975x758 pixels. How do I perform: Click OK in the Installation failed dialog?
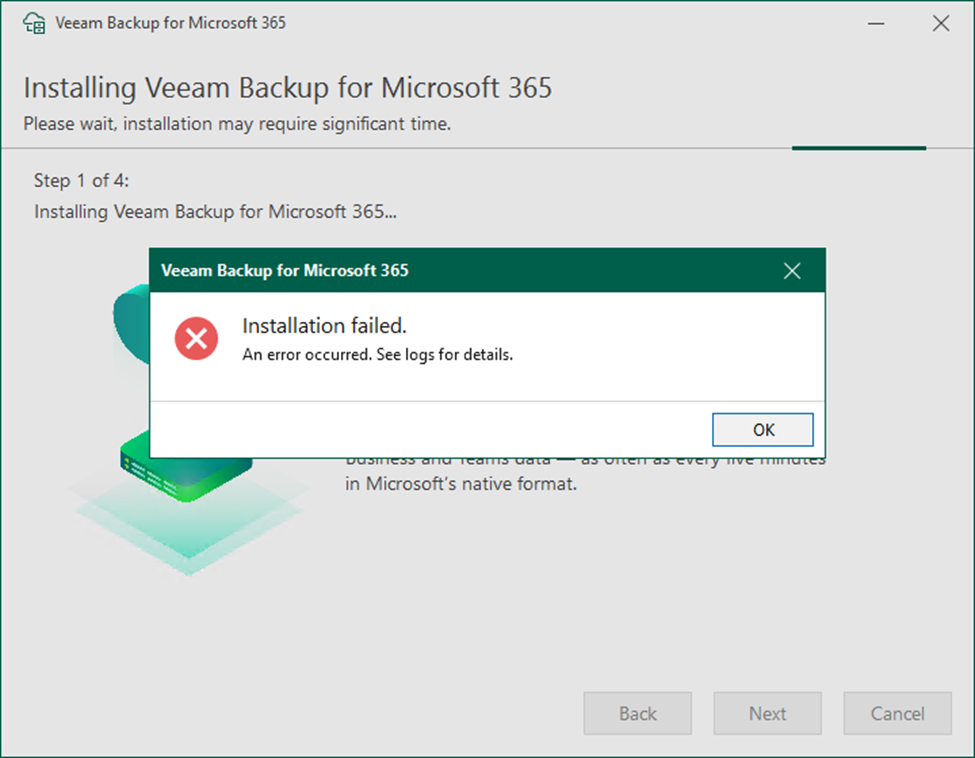[x=762, y=430]
